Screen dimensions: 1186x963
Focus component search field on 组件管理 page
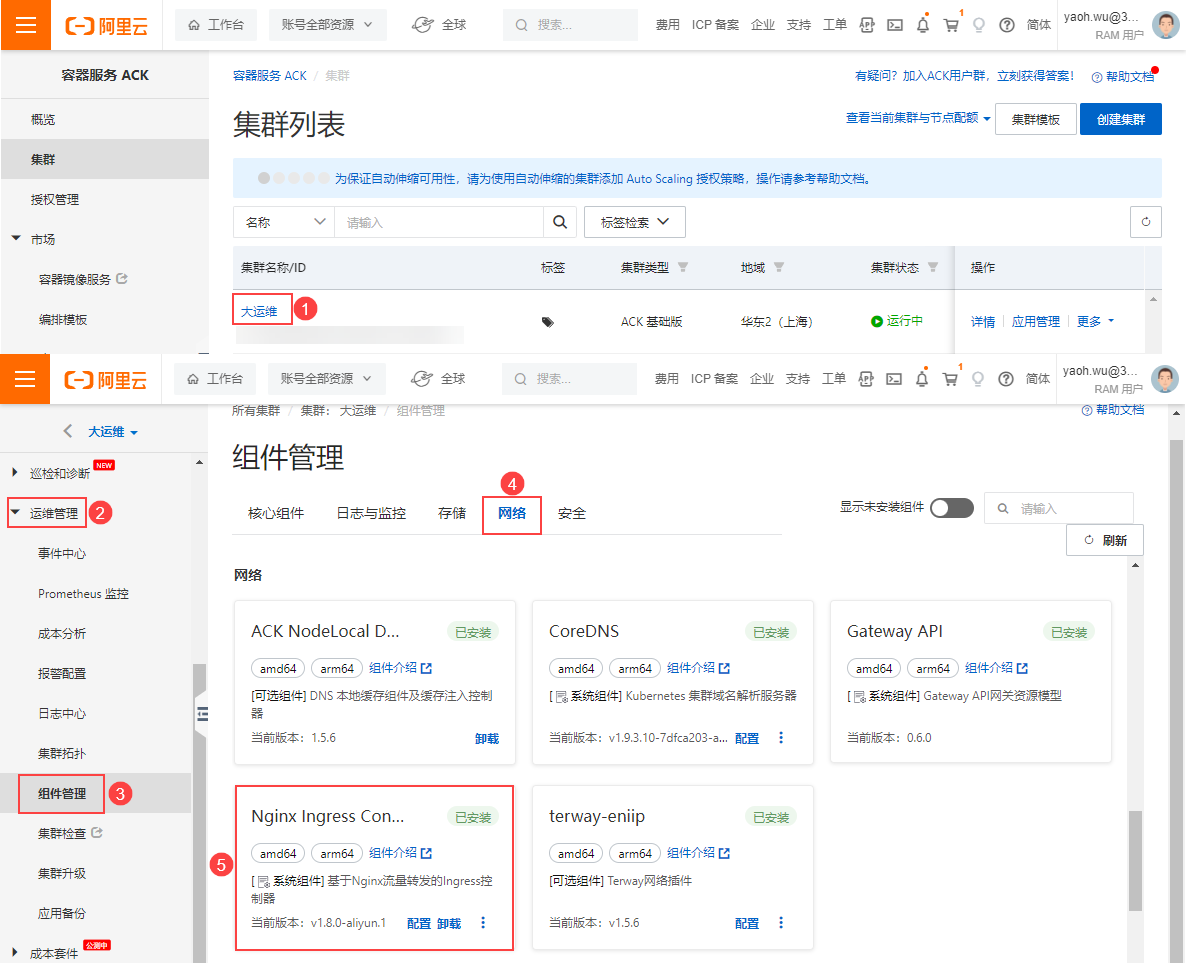pyautogui.click(x=1059, y=508)
